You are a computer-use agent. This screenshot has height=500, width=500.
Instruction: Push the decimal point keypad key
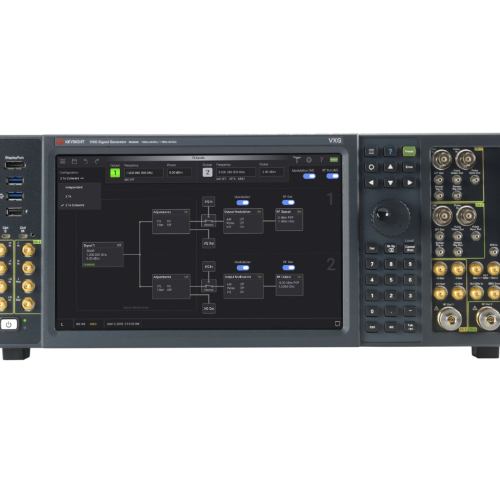391,311
